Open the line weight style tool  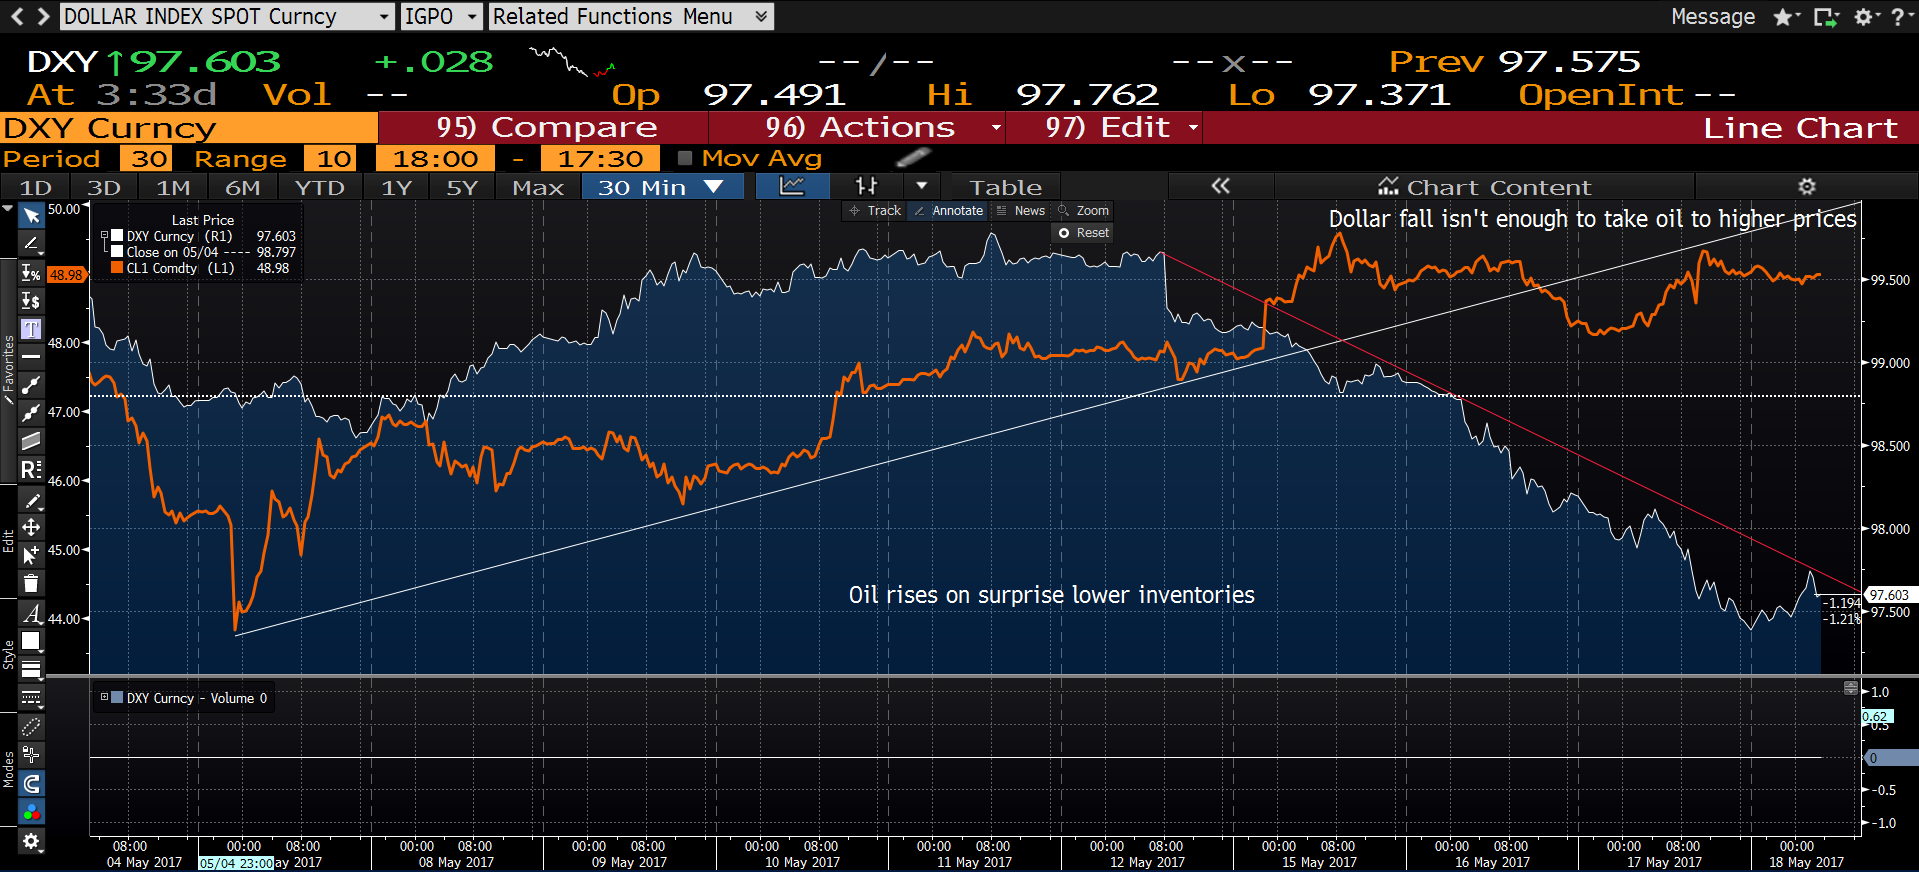(x=31, y=669)
